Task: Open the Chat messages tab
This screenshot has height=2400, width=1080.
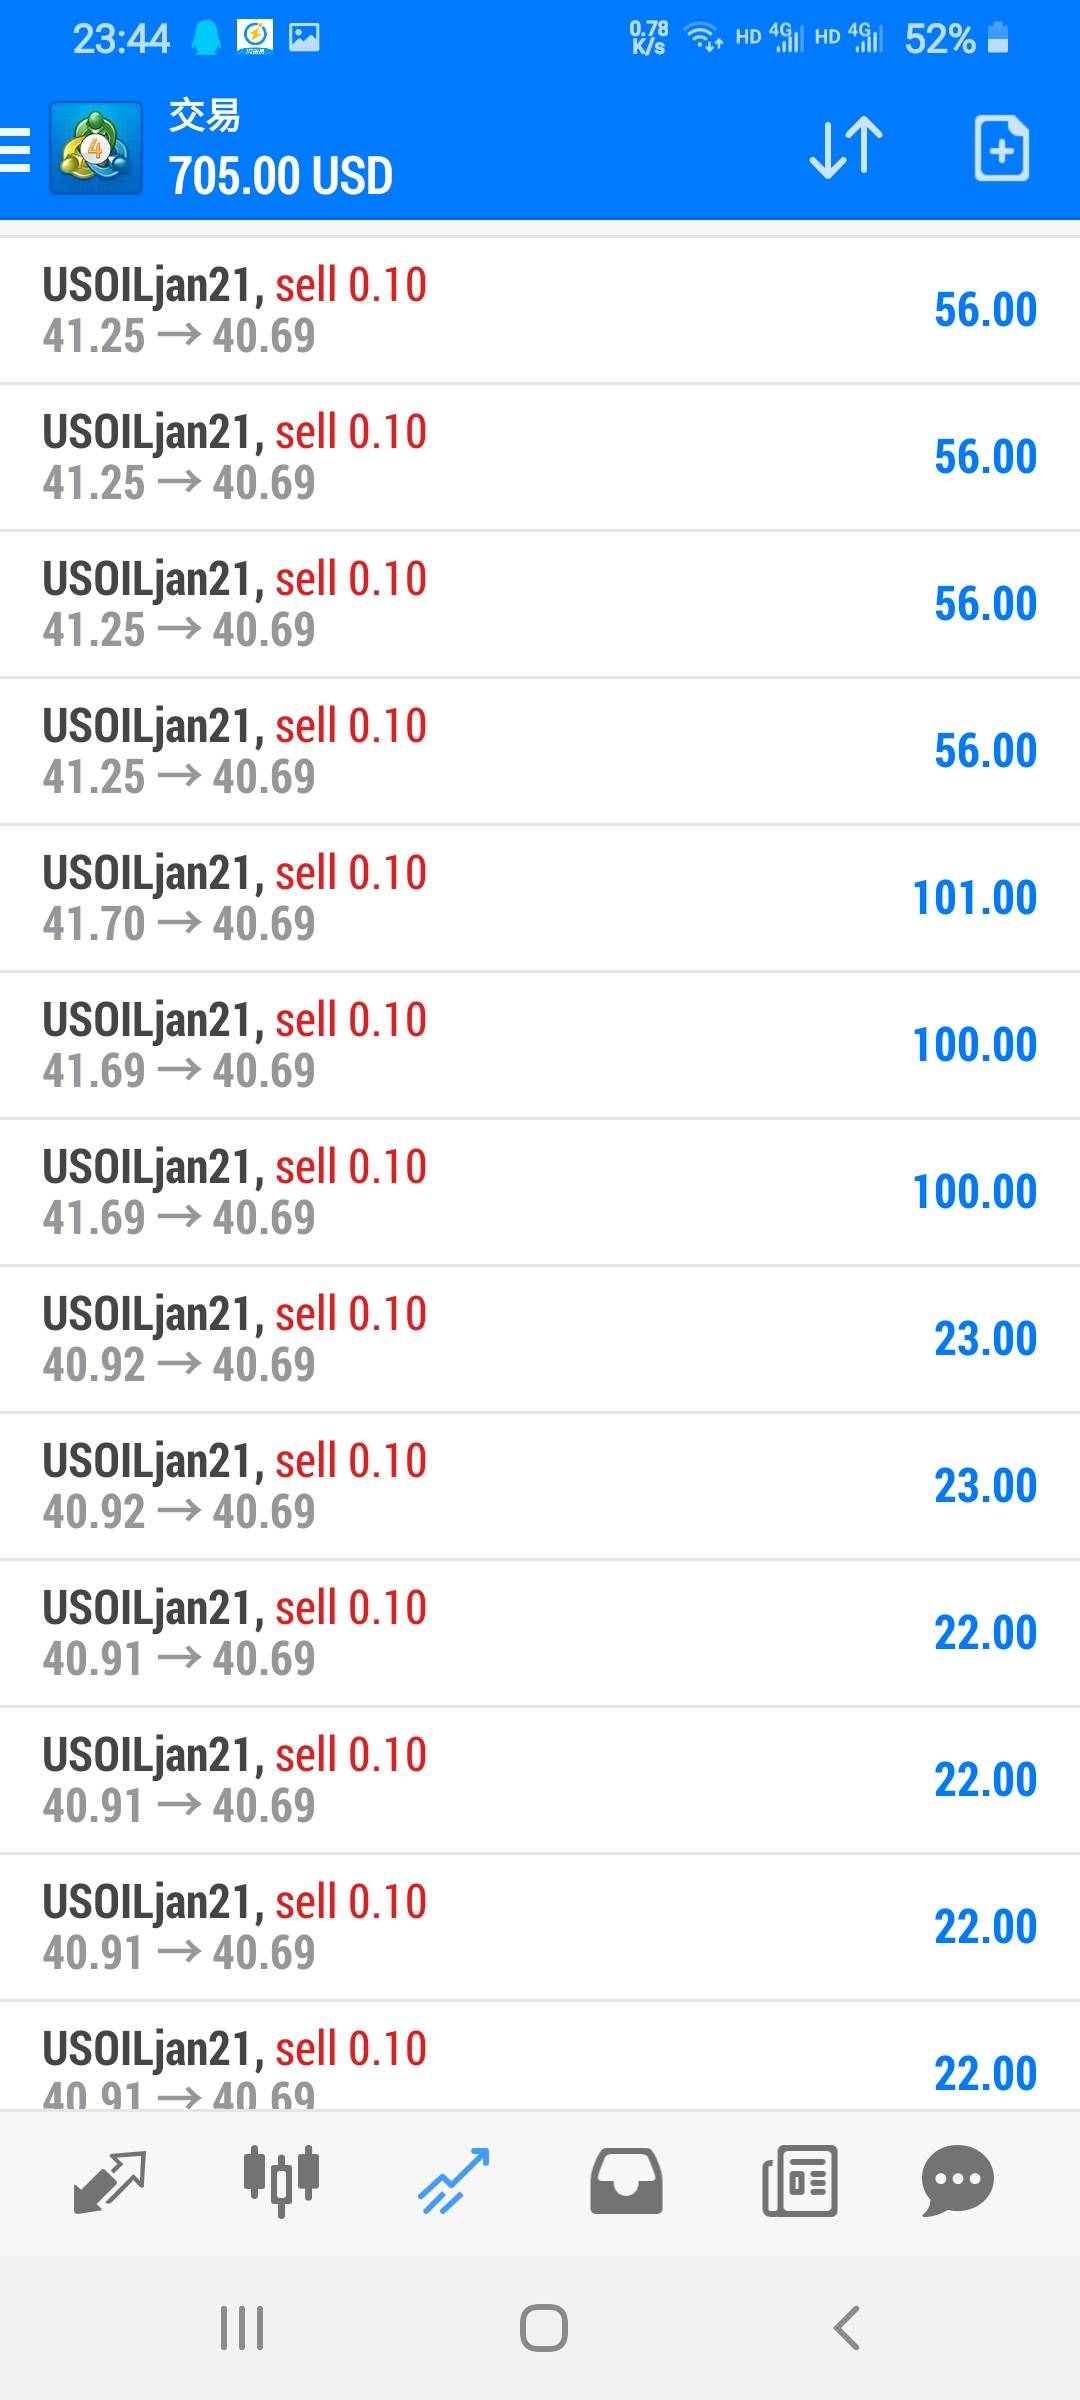Action: coord(957,2180)
